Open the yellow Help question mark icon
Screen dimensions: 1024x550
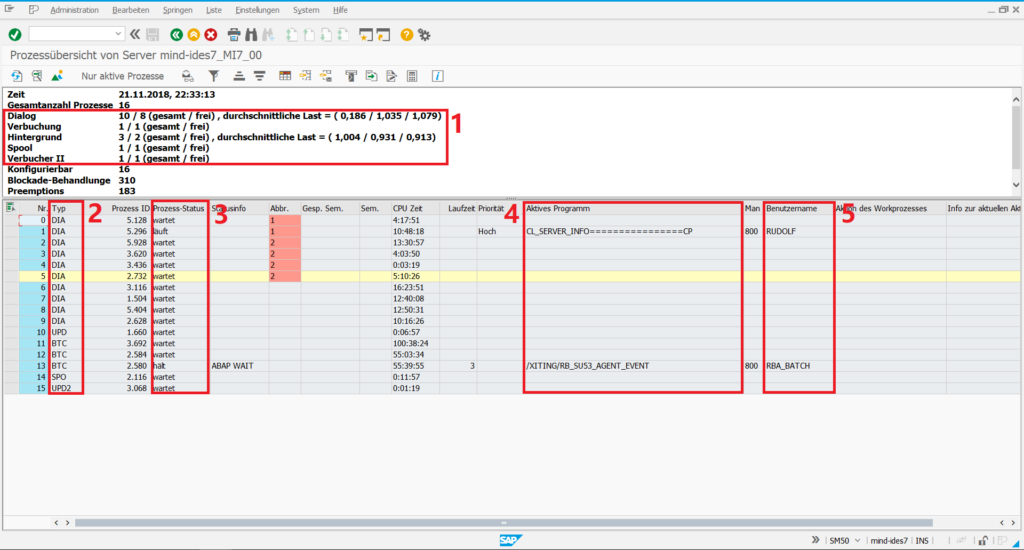[407, 34]
